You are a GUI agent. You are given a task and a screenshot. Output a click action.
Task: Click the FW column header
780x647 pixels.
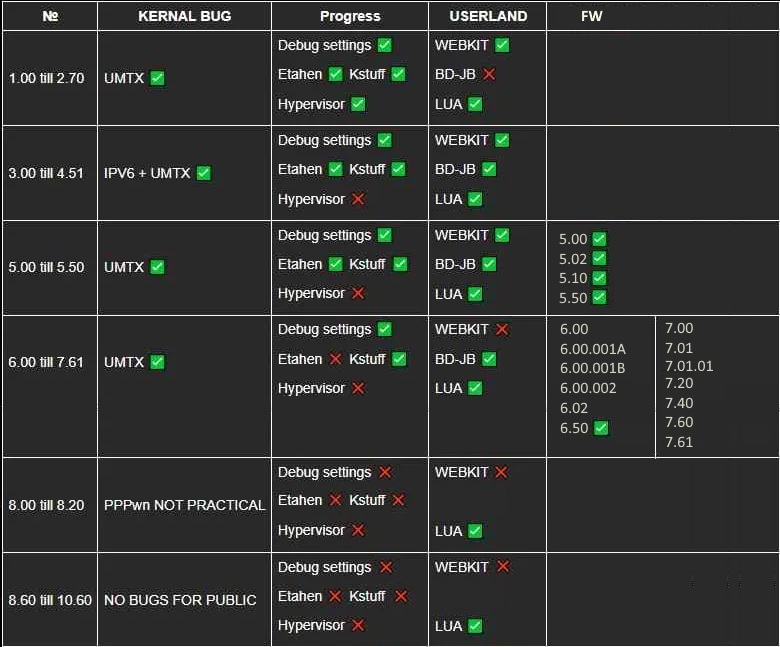point(591,16)
